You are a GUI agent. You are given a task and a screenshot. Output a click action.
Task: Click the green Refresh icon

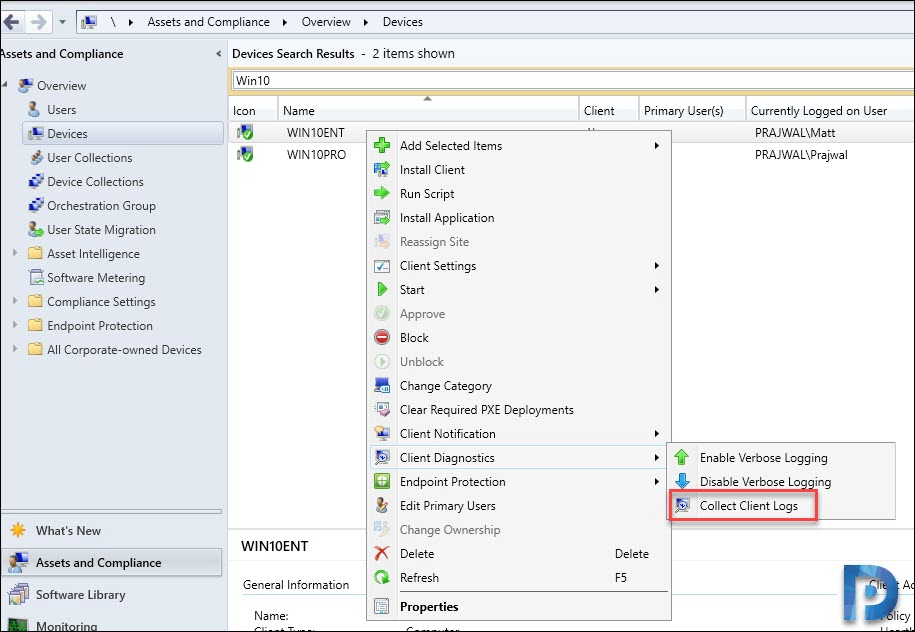pos(382,578)
